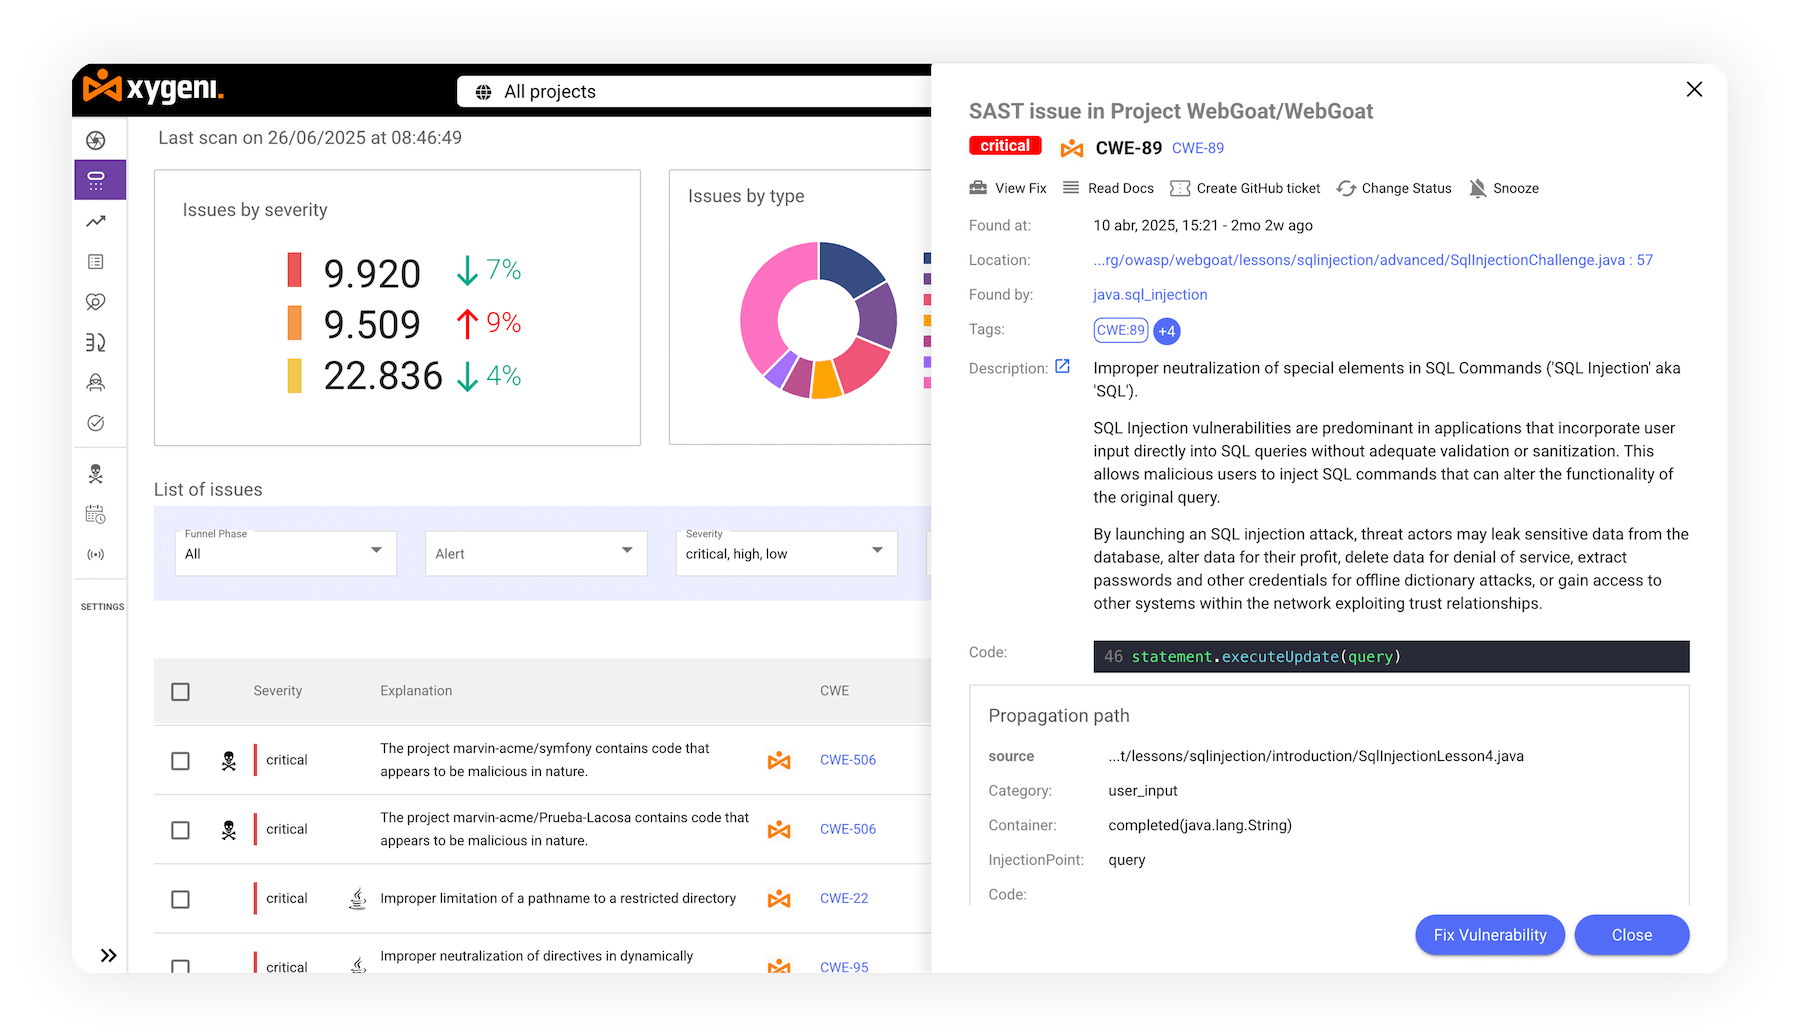Open the CWE-95 link
The width and height of the screenshot is (1800, 1036).
[844, 967]
